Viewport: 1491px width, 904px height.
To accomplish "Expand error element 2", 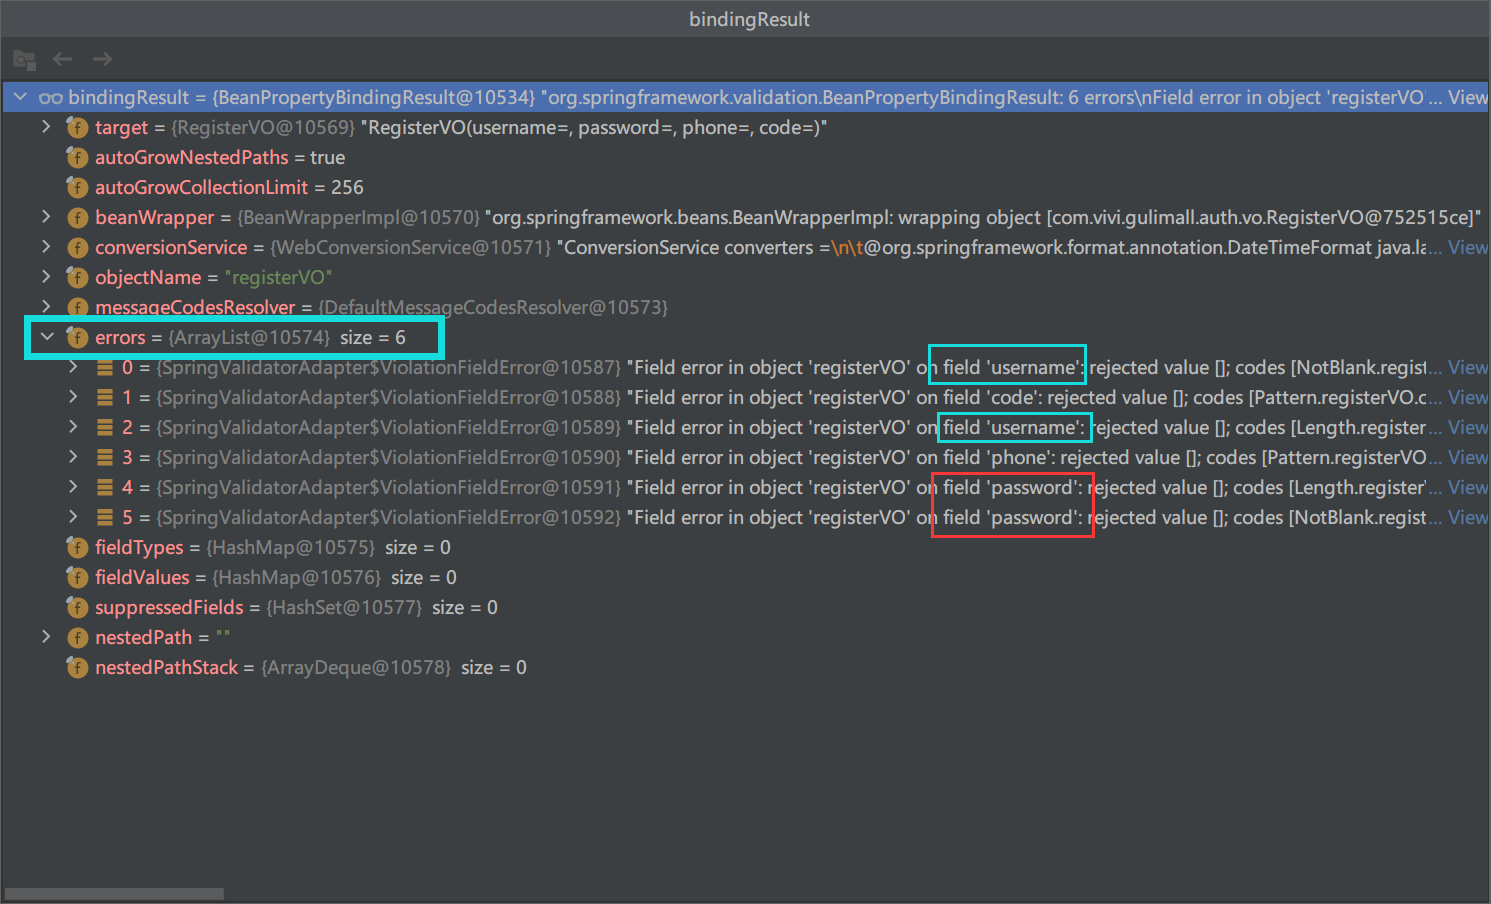I will click(x=73, y=427).
